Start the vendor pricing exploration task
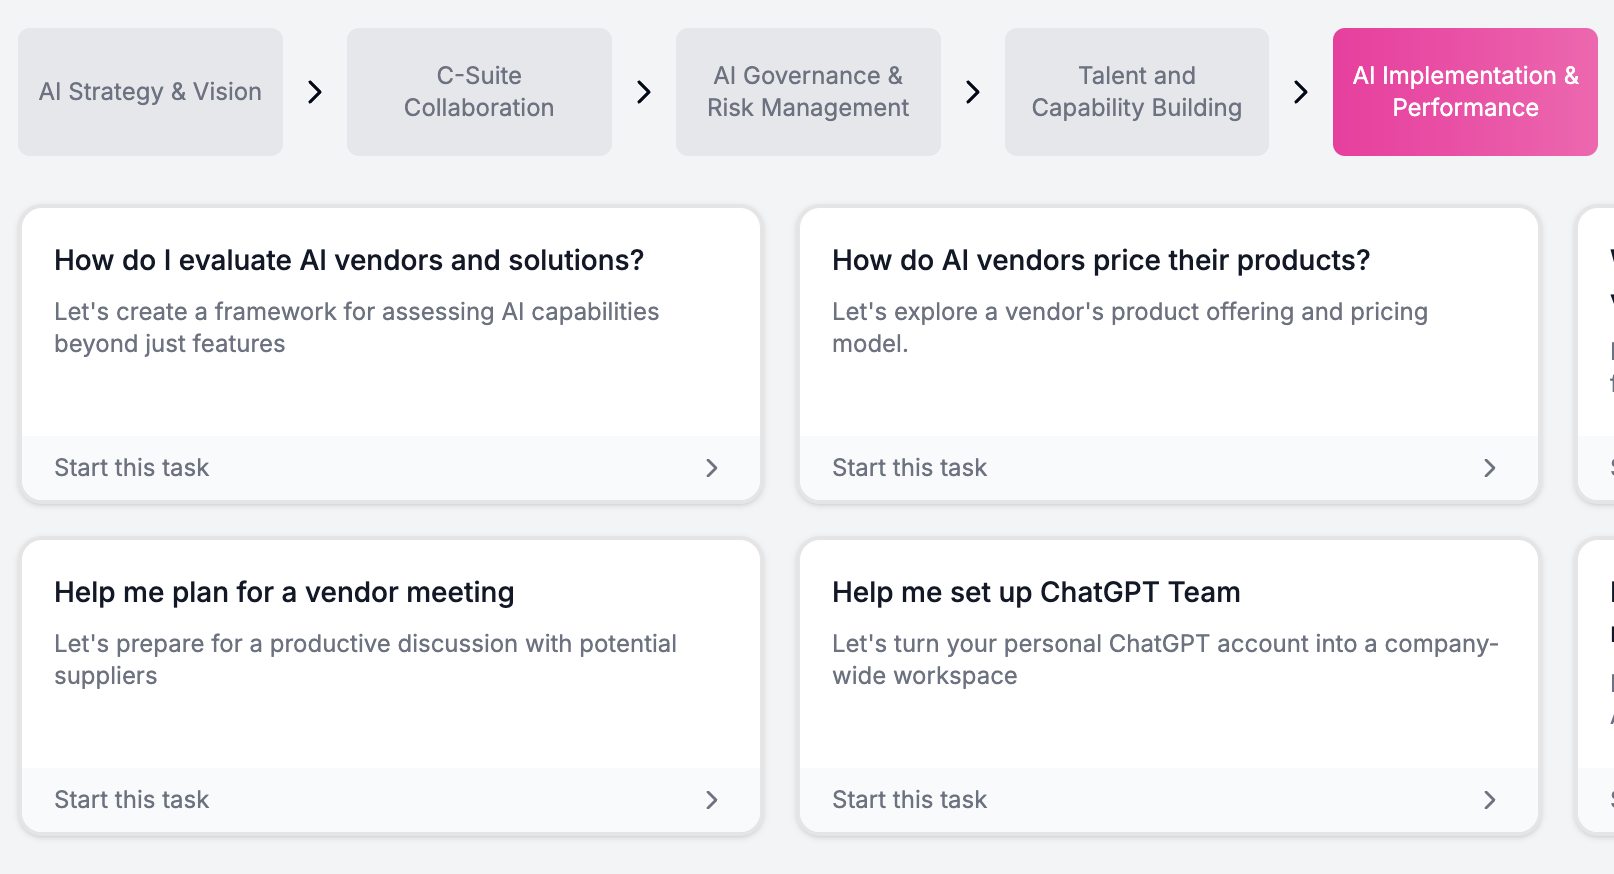Screen dimensions: 1614x874 [x=909, y=468]
